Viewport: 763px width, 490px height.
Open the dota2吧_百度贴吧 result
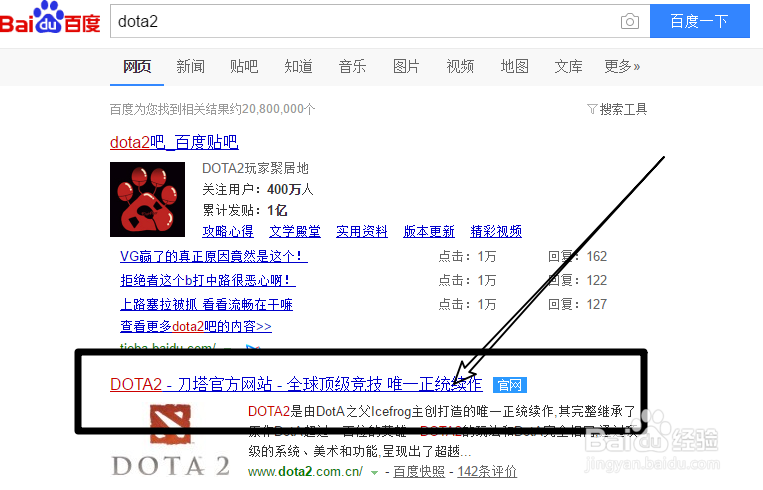(174, 142)
